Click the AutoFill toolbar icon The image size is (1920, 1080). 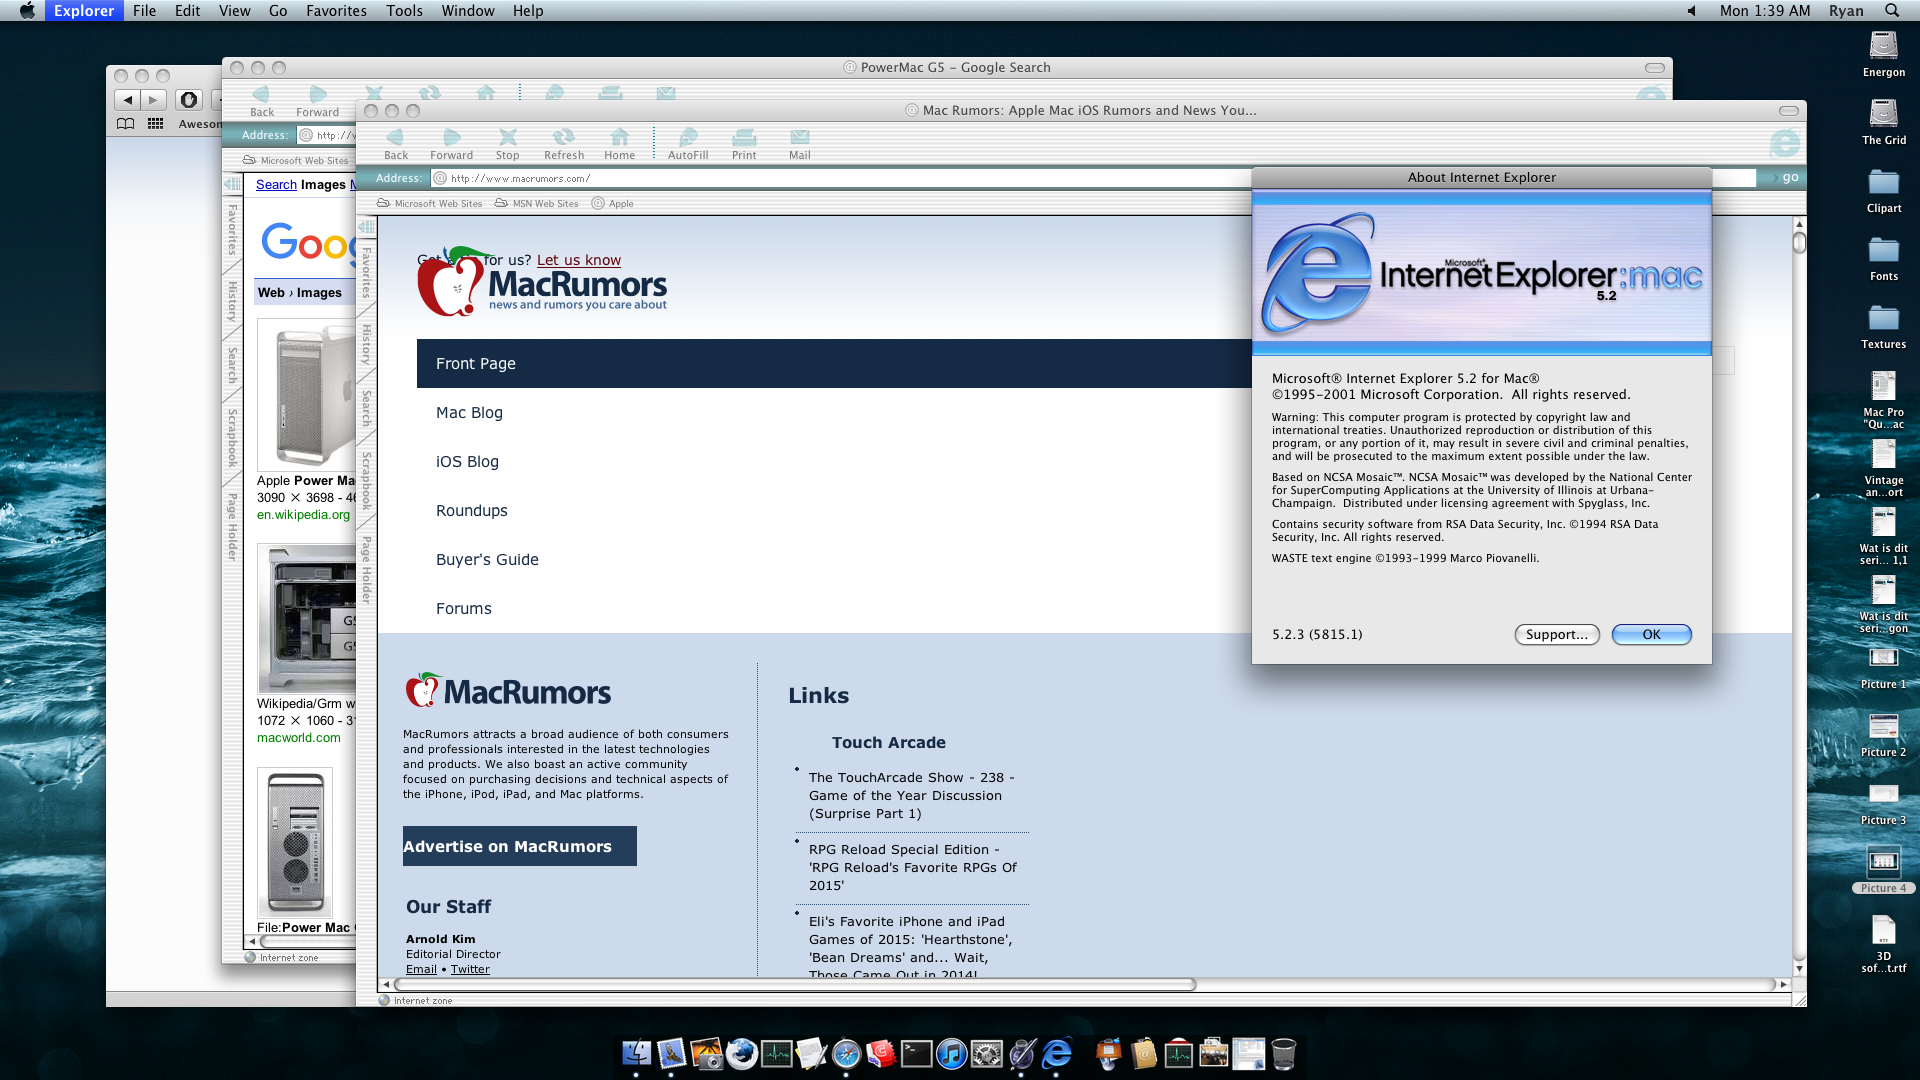(688, 138)
